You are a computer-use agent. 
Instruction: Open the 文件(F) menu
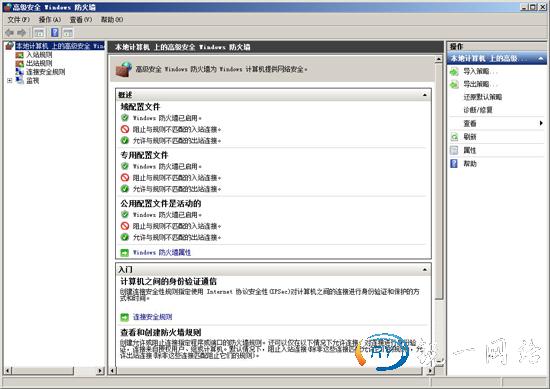click(x=18, y=20)
